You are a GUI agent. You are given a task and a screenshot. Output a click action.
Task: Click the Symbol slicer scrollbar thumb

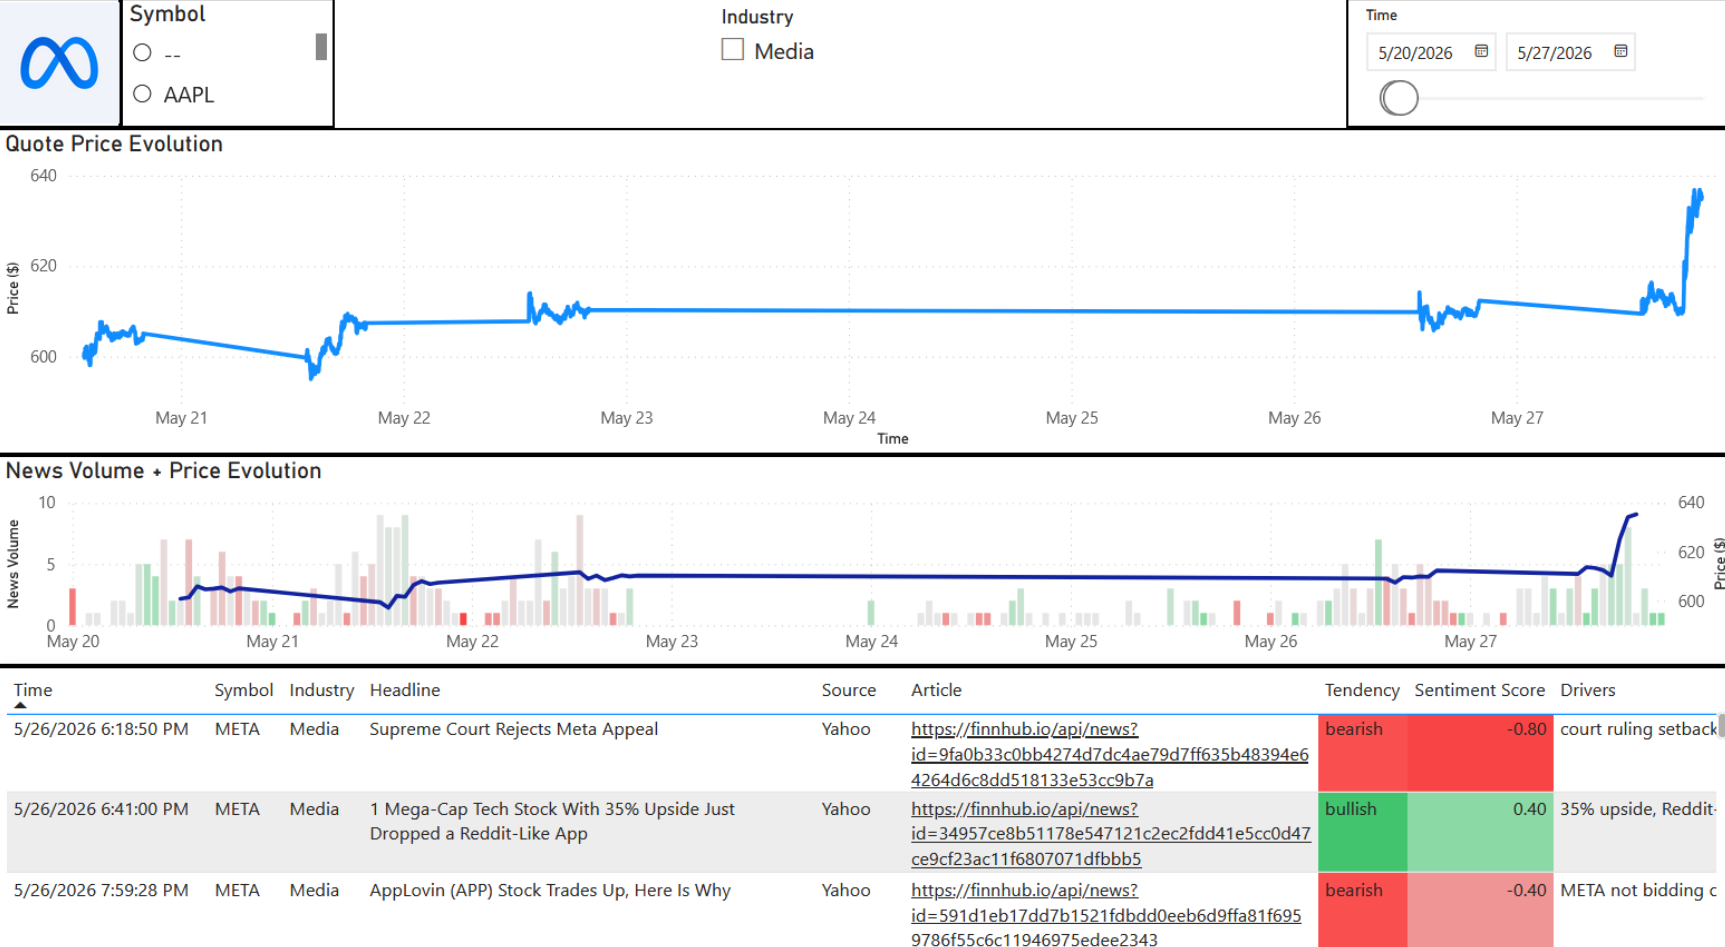321,47
